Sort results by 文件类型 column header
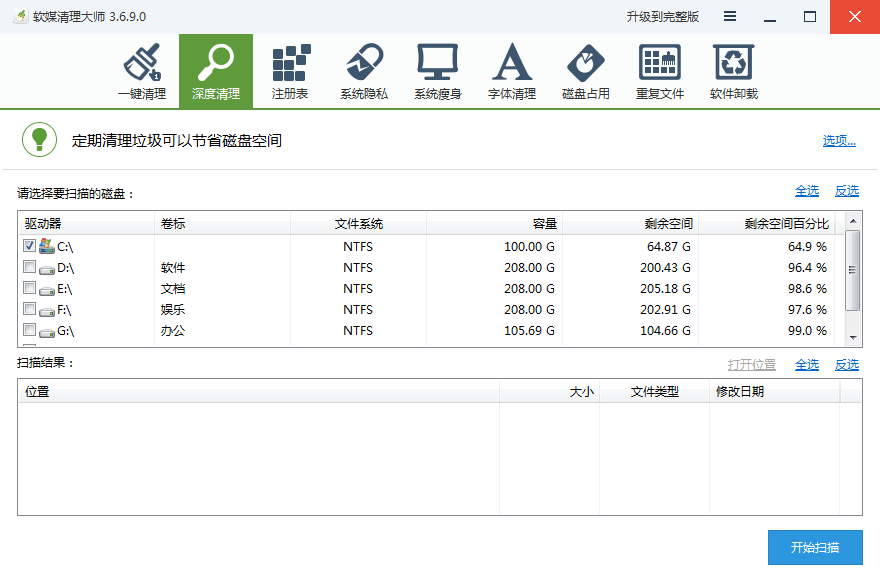 tap(654, 391)
